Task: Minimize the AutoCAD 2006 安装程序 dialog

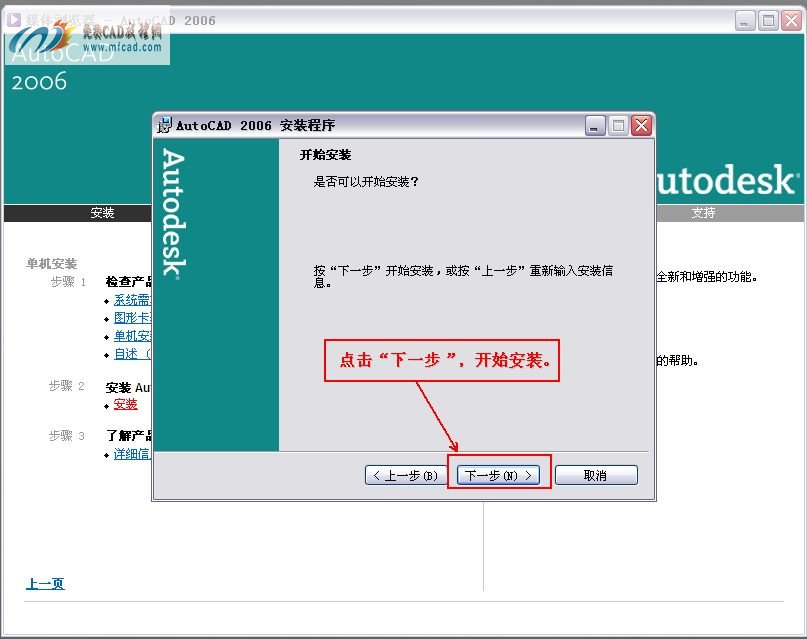Action: point(594,126)
